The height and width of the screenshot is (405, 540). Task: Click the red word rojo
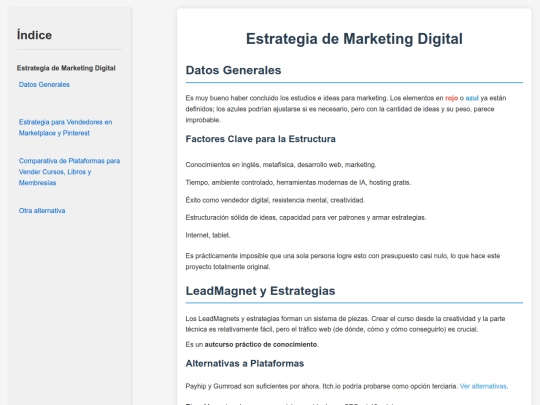451,98
